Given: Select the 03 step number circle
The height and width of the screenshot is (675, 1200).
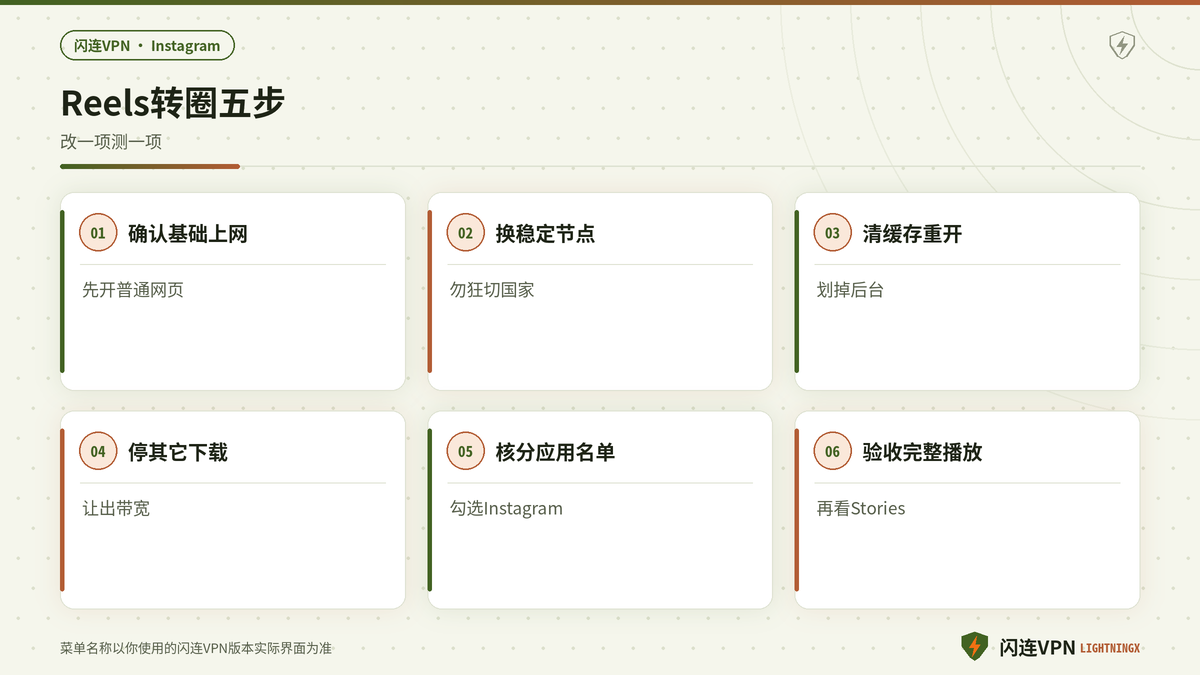Looking at the screenshot, I should (832, 233).
